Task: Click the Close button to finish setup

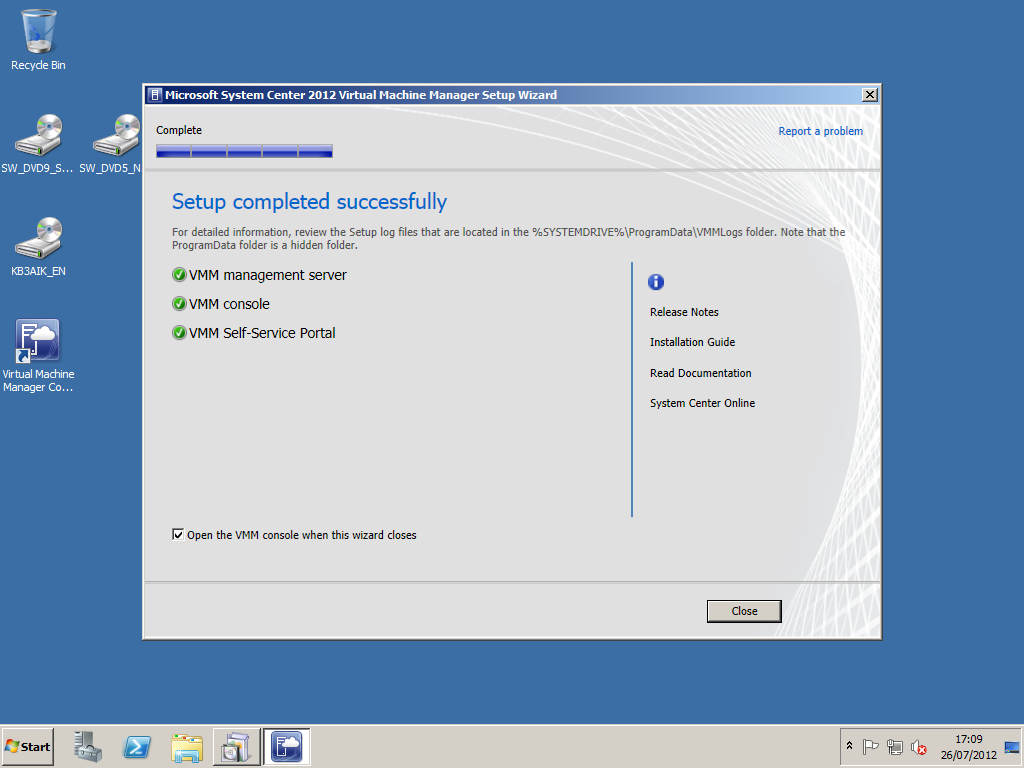Action: click(744, 611)
